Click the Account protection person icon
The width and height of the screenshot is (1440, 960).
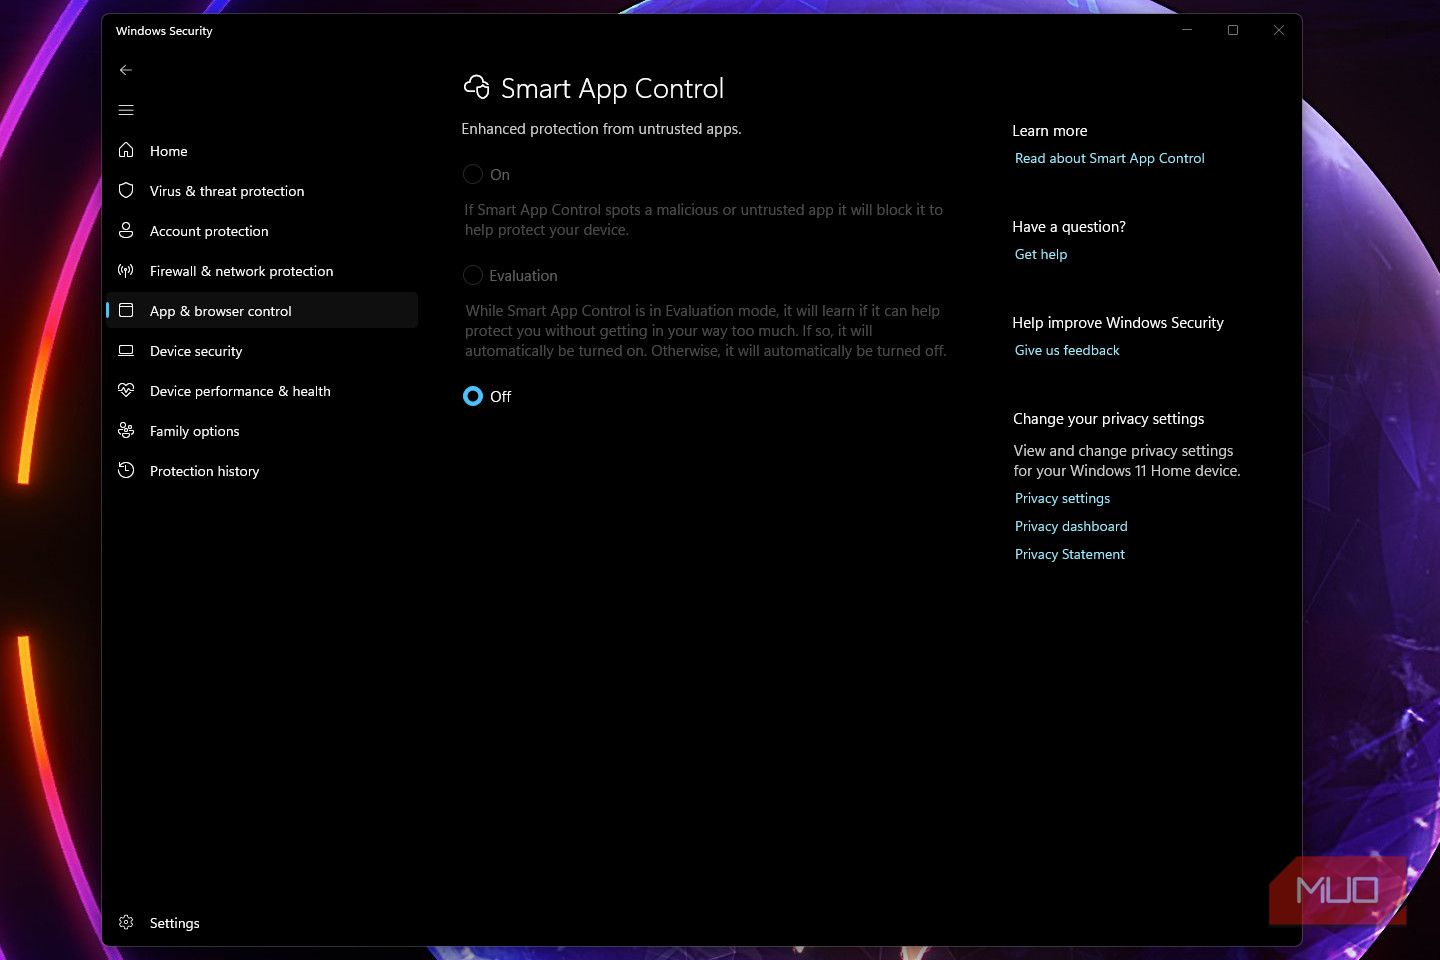tap(126, 230)
